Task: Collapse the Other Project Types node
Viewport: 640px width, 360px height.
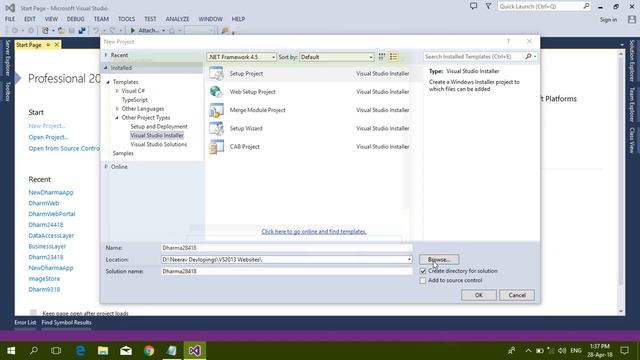Action: (117, 118)
